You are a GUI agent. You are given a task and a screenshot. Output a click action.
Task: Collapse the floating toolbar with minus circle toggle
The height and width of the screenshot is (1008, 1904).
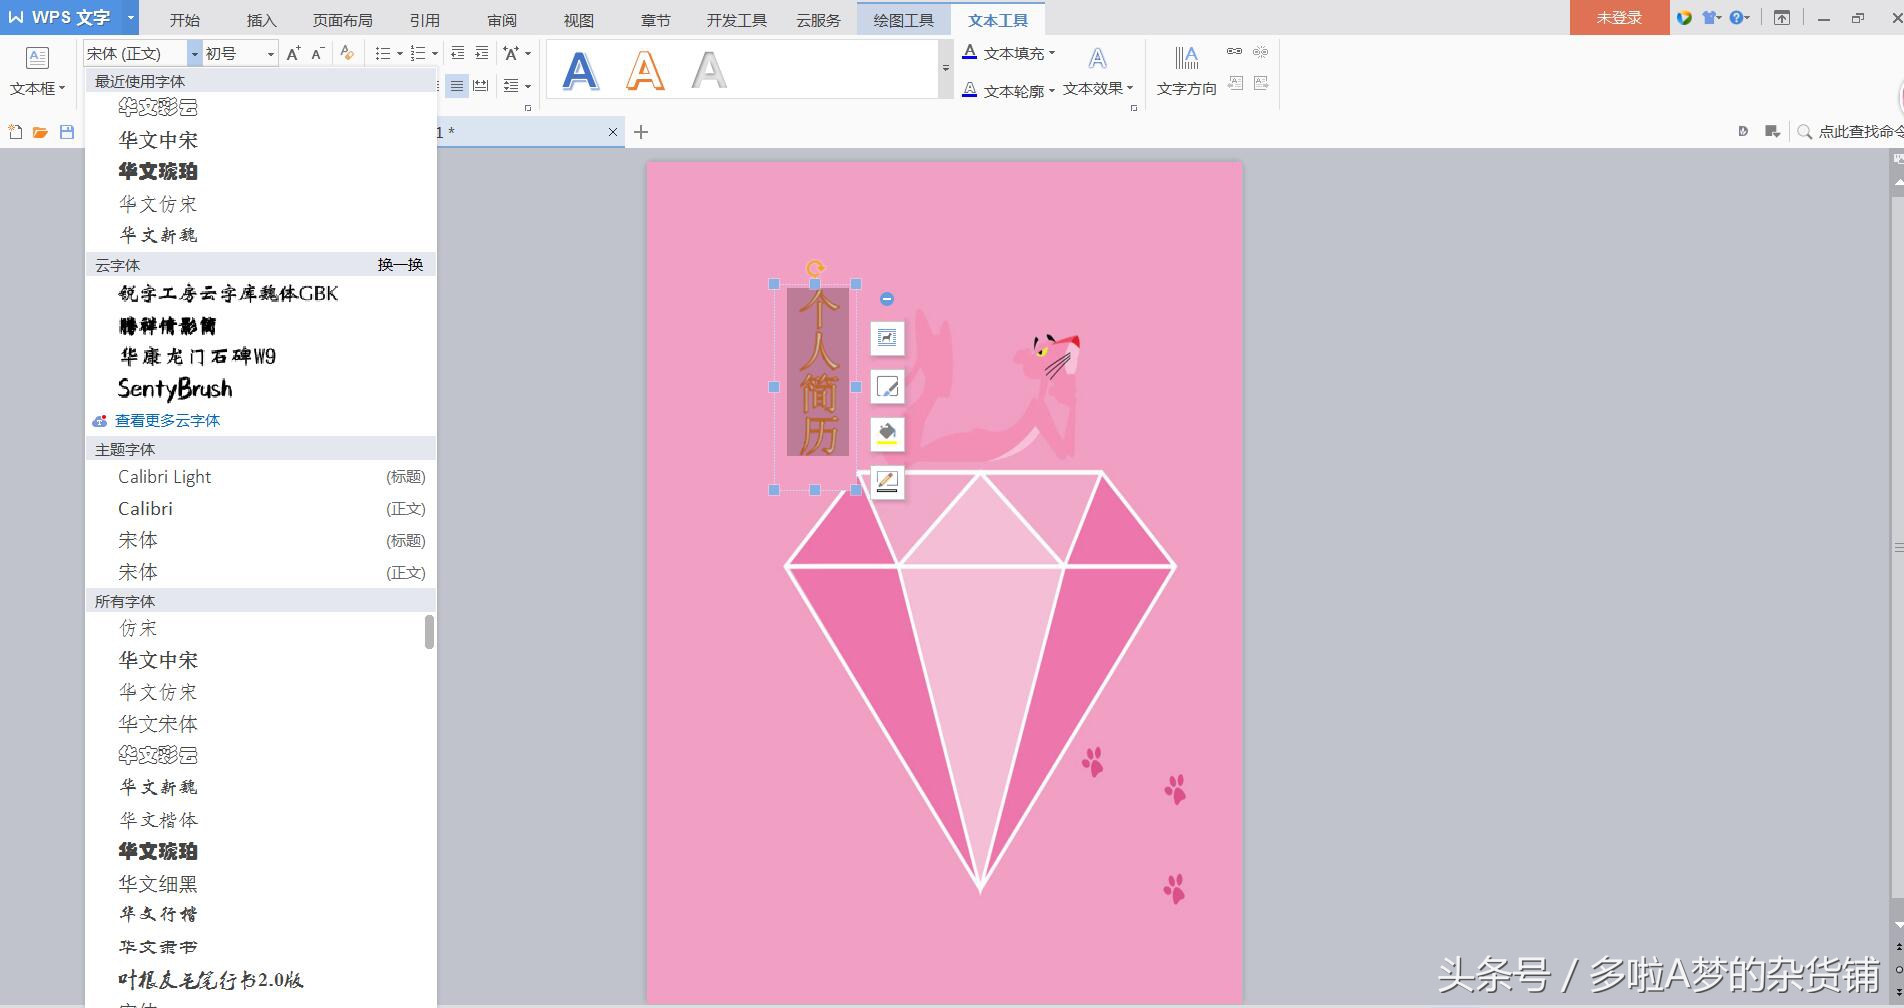886,298
